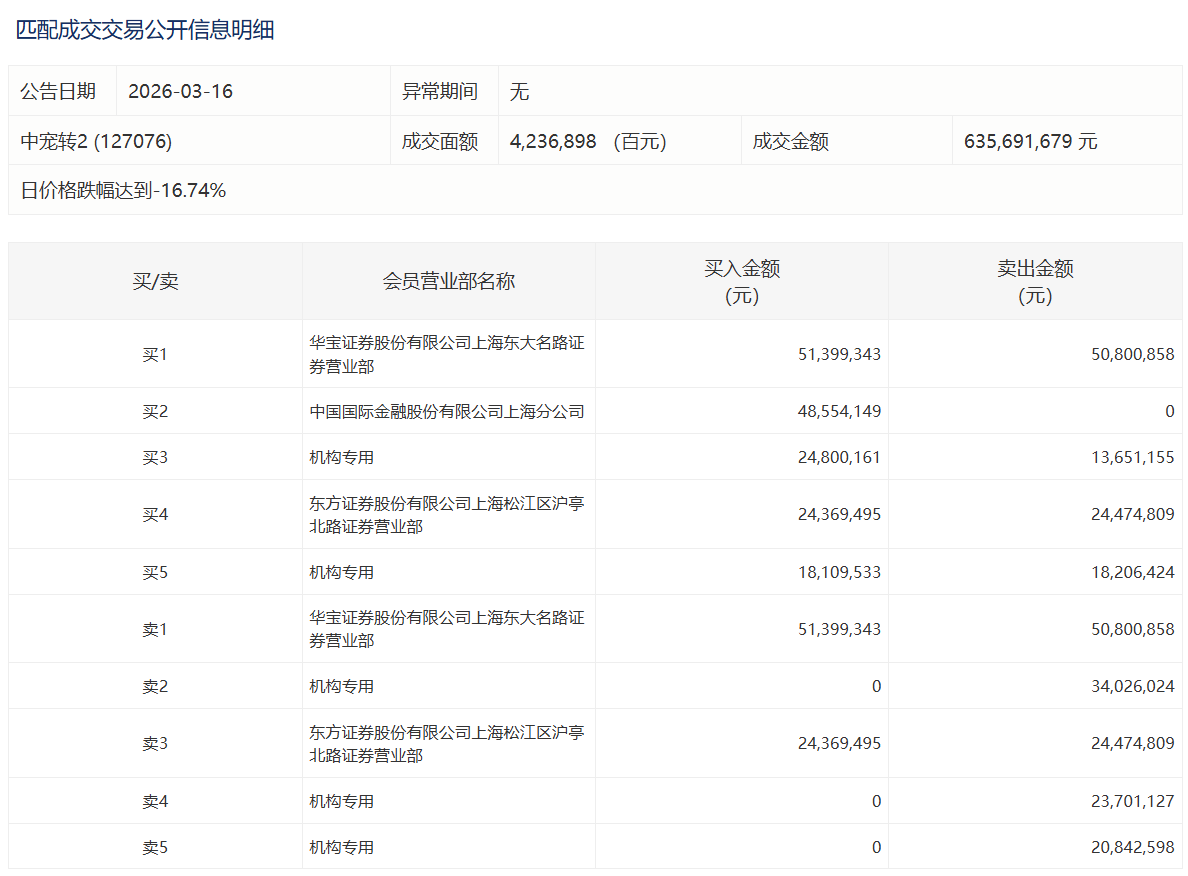Screen dimensions: 1188x876
Task: Click 机构专用 in the 卖5 row
Action: [x=341, y=847]
